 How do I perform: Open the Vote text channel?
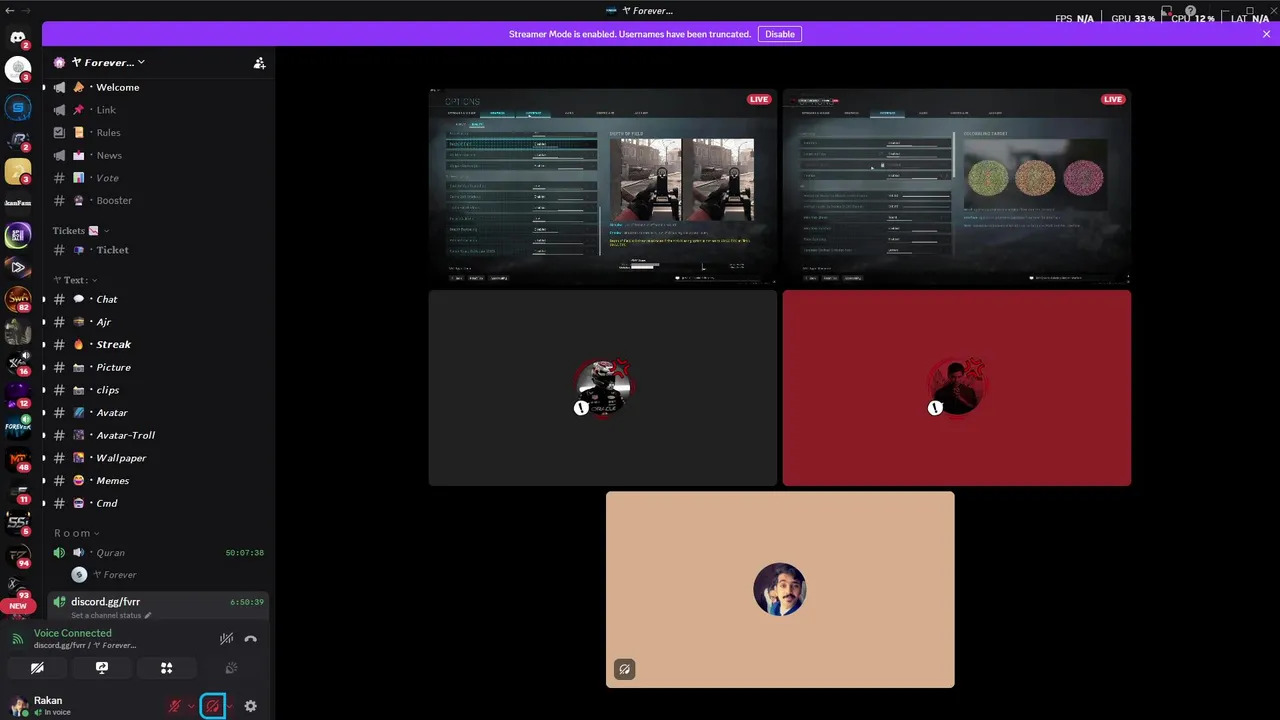point(157,178)
